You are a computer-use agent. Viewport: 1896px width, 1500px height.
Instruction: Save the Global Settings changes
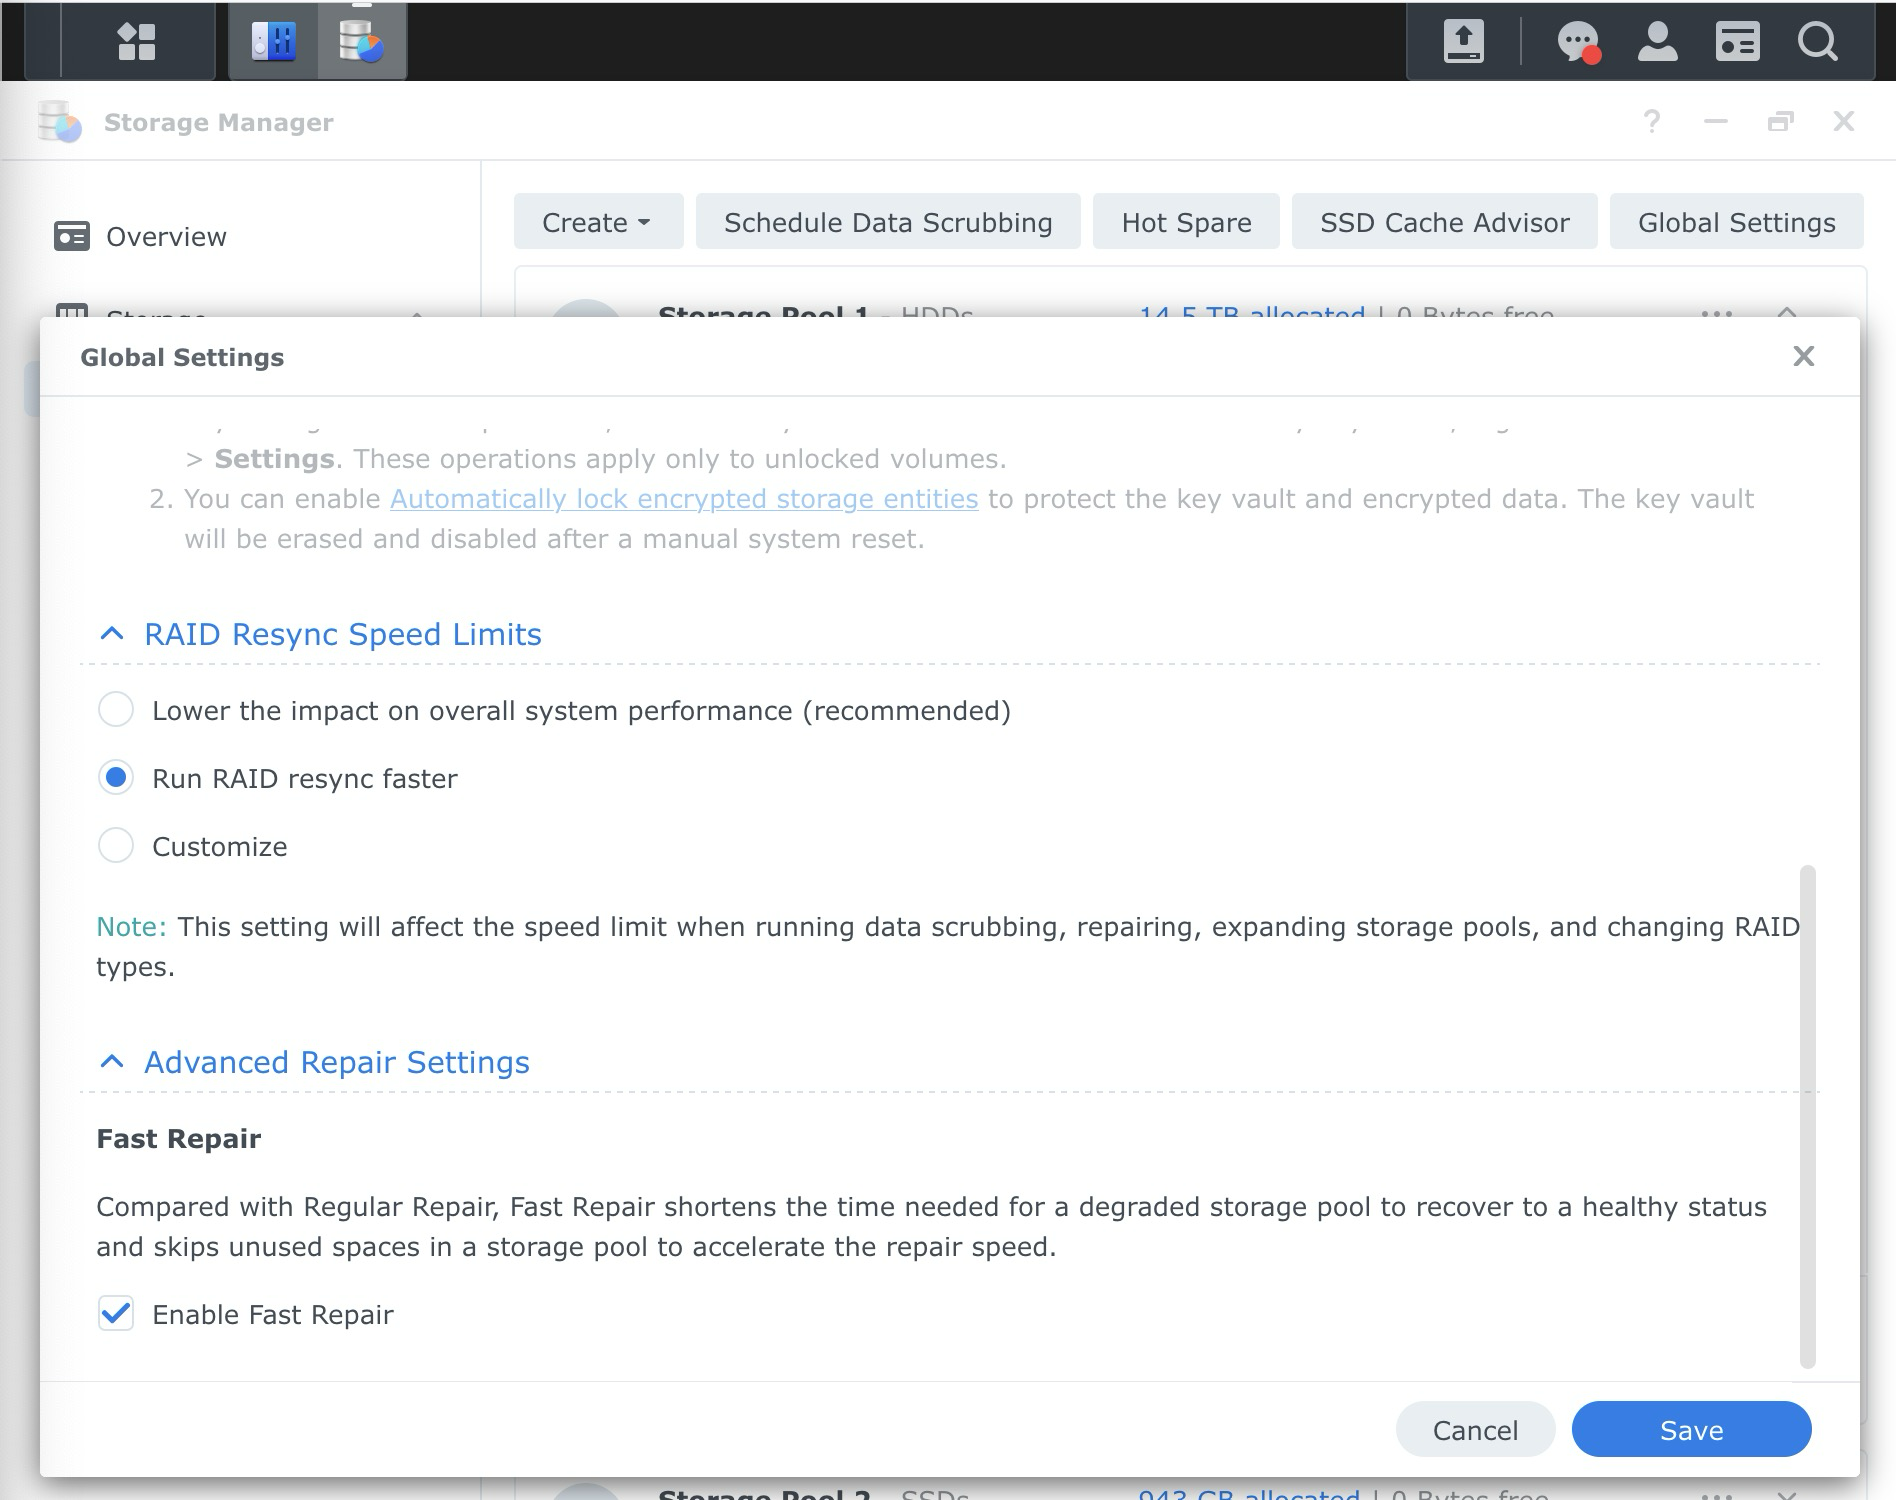[x=1691, y=1430]
